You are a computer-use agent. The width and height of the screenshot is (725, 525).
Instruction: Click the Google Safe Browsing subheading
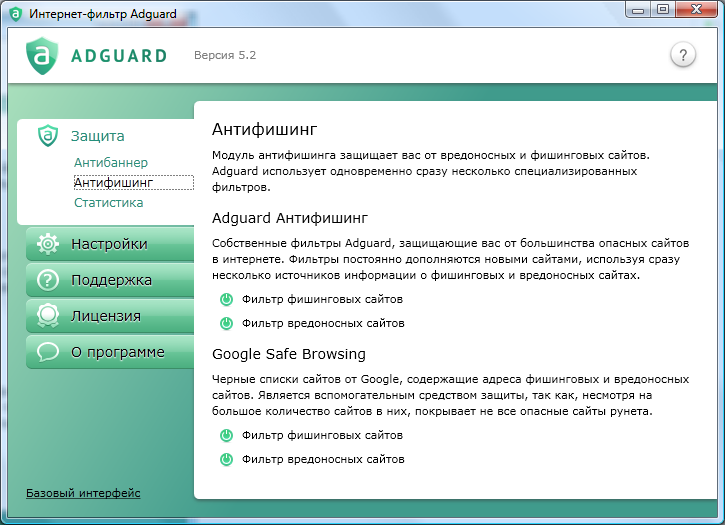tap(289, 354)
